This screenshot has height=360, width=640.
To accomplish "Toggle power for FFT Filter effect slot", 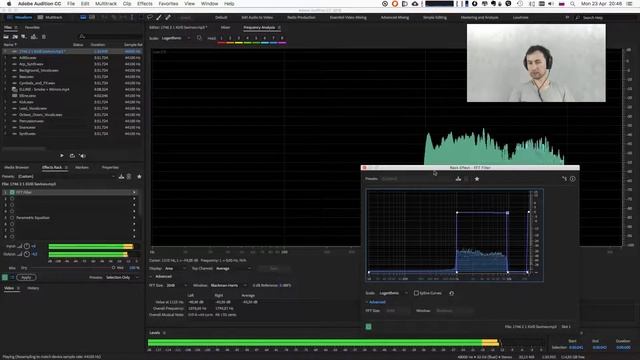I will [12, 192].
